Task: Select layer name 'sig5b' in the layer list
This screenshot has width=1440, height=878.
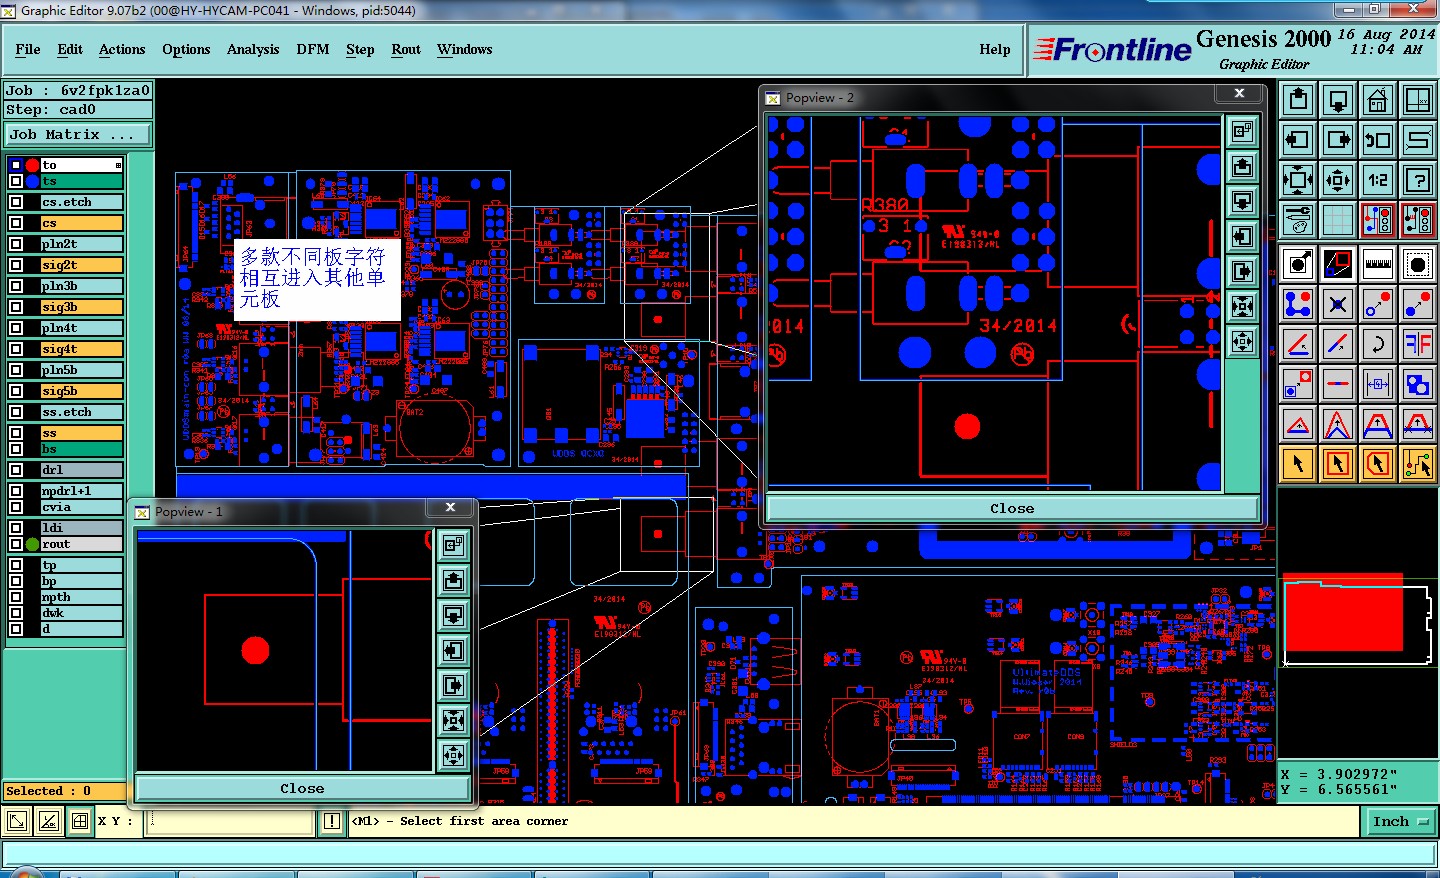Action: tap(81, 391)
